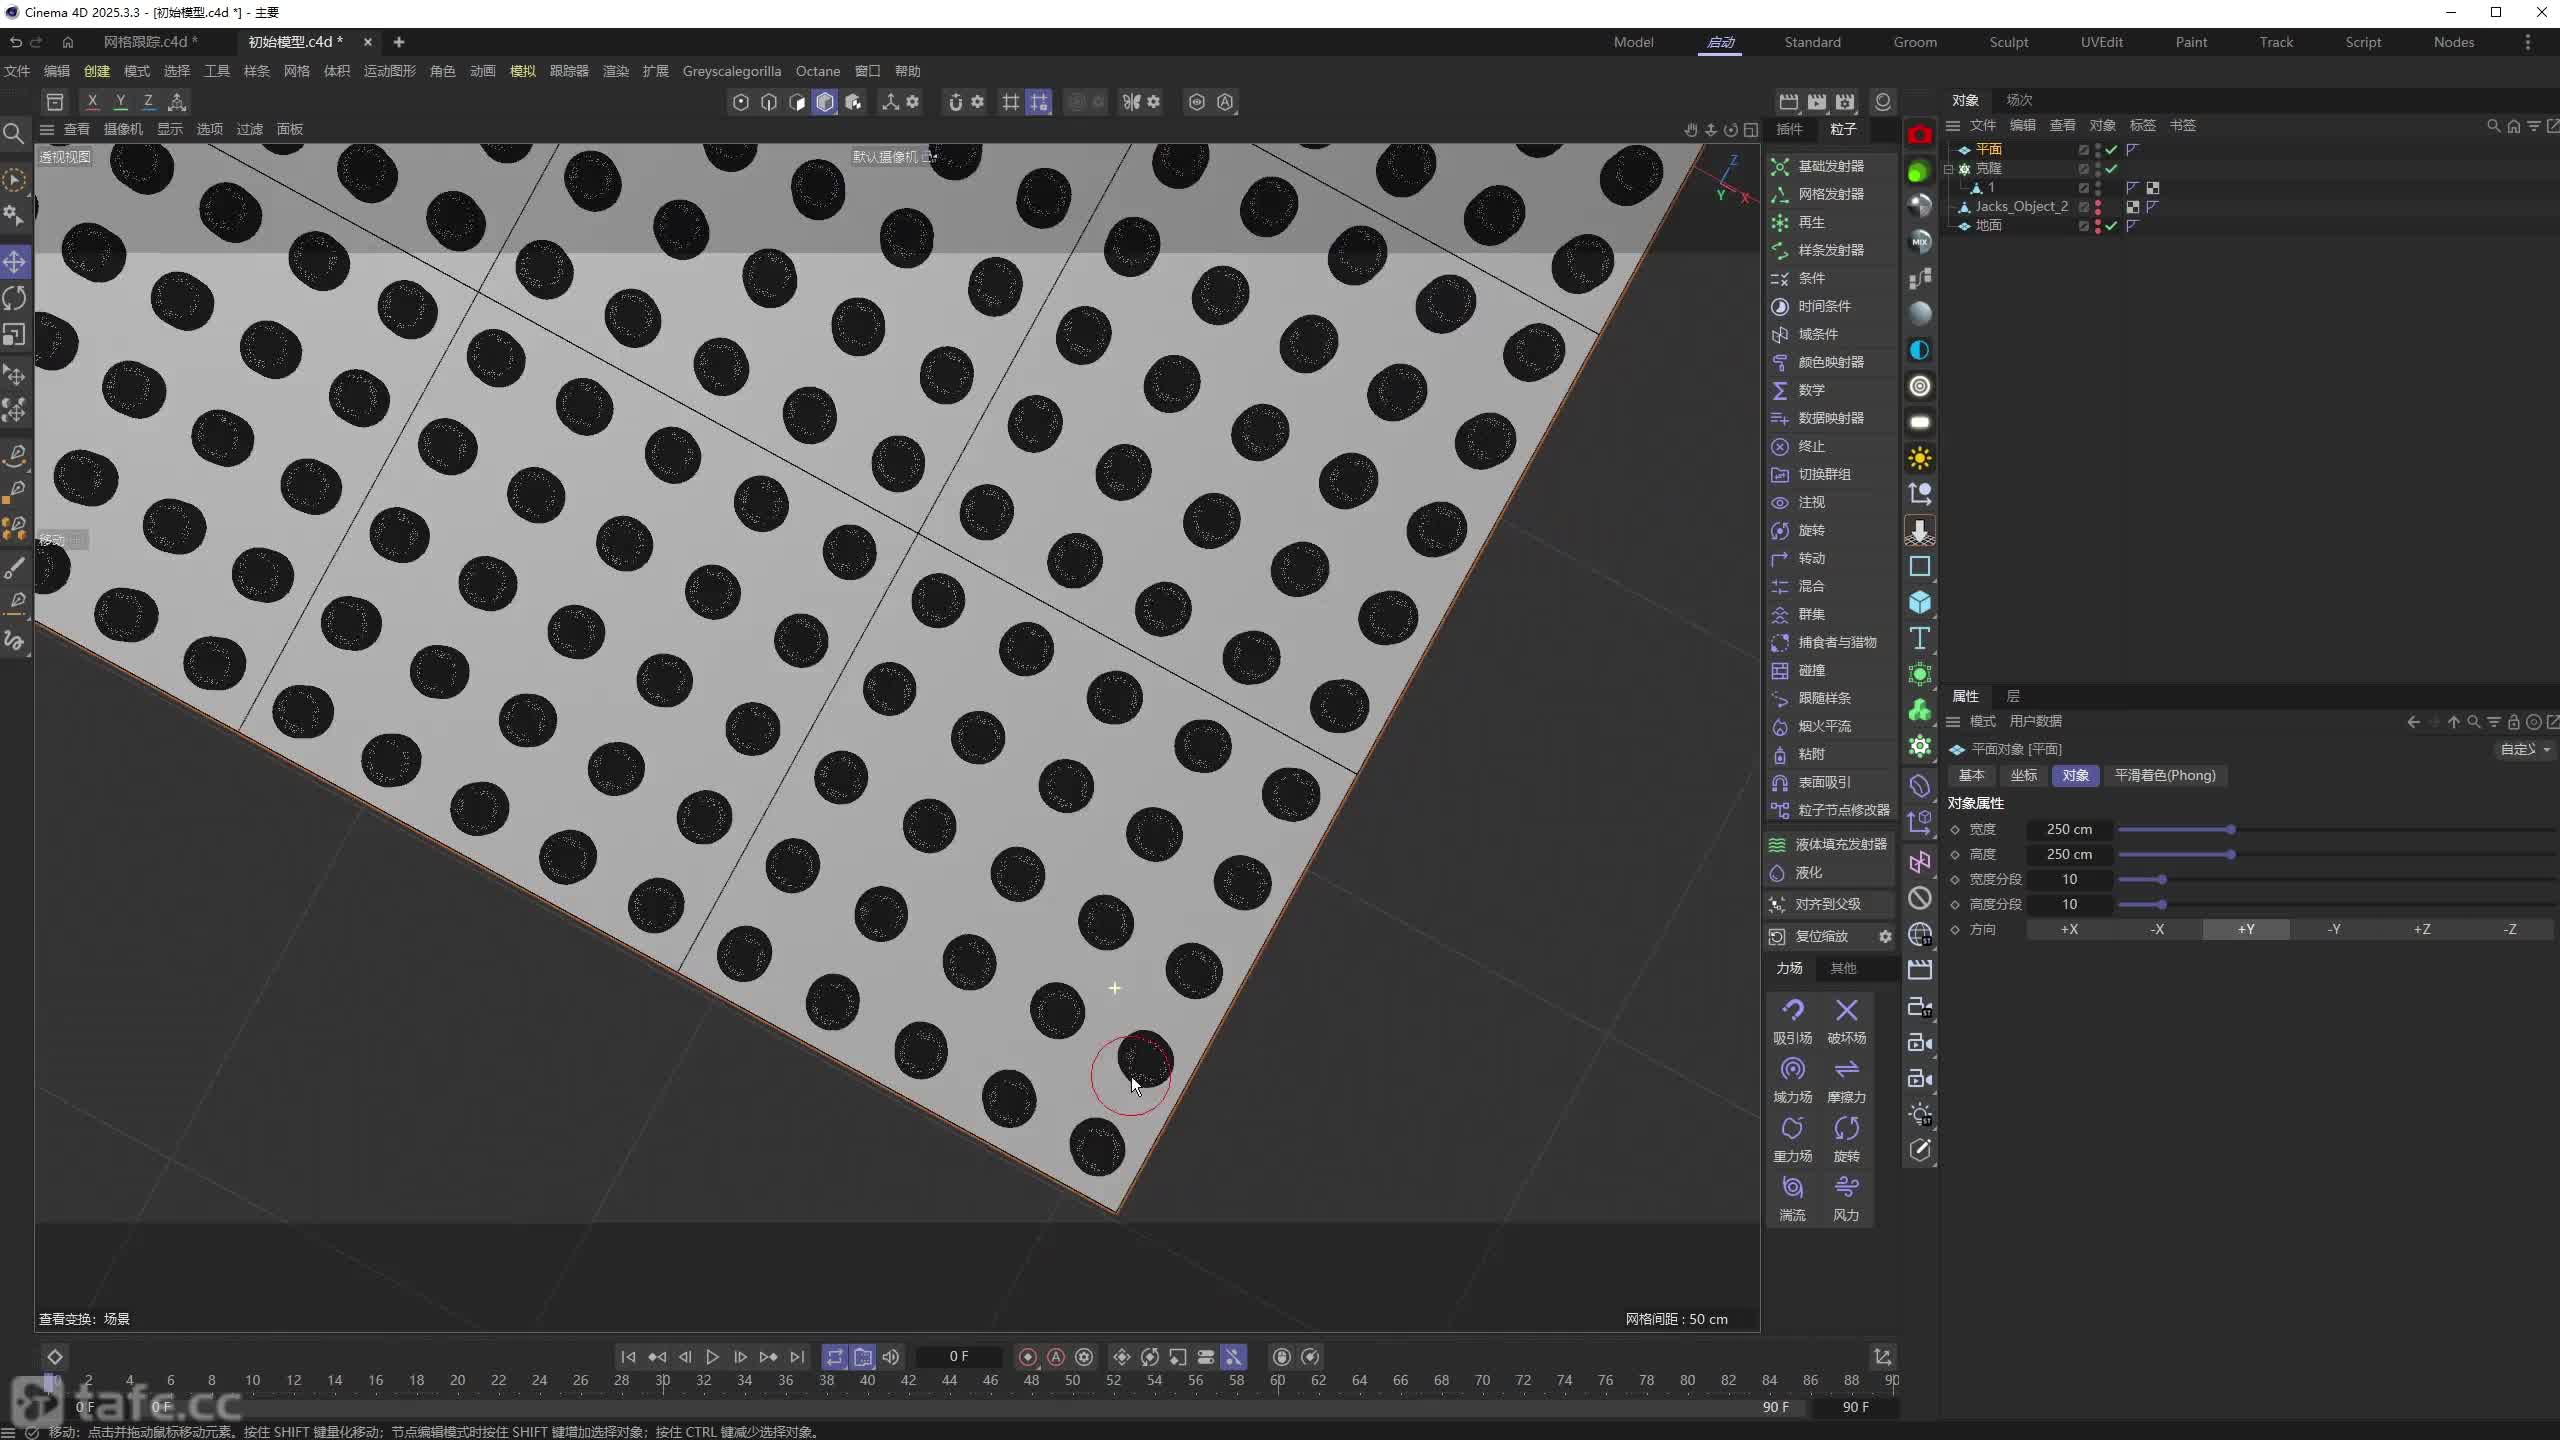Screen dimensions: 2560x1440
Task: Switch to the 坐标 attributes tab
Action: point(2023,775)
